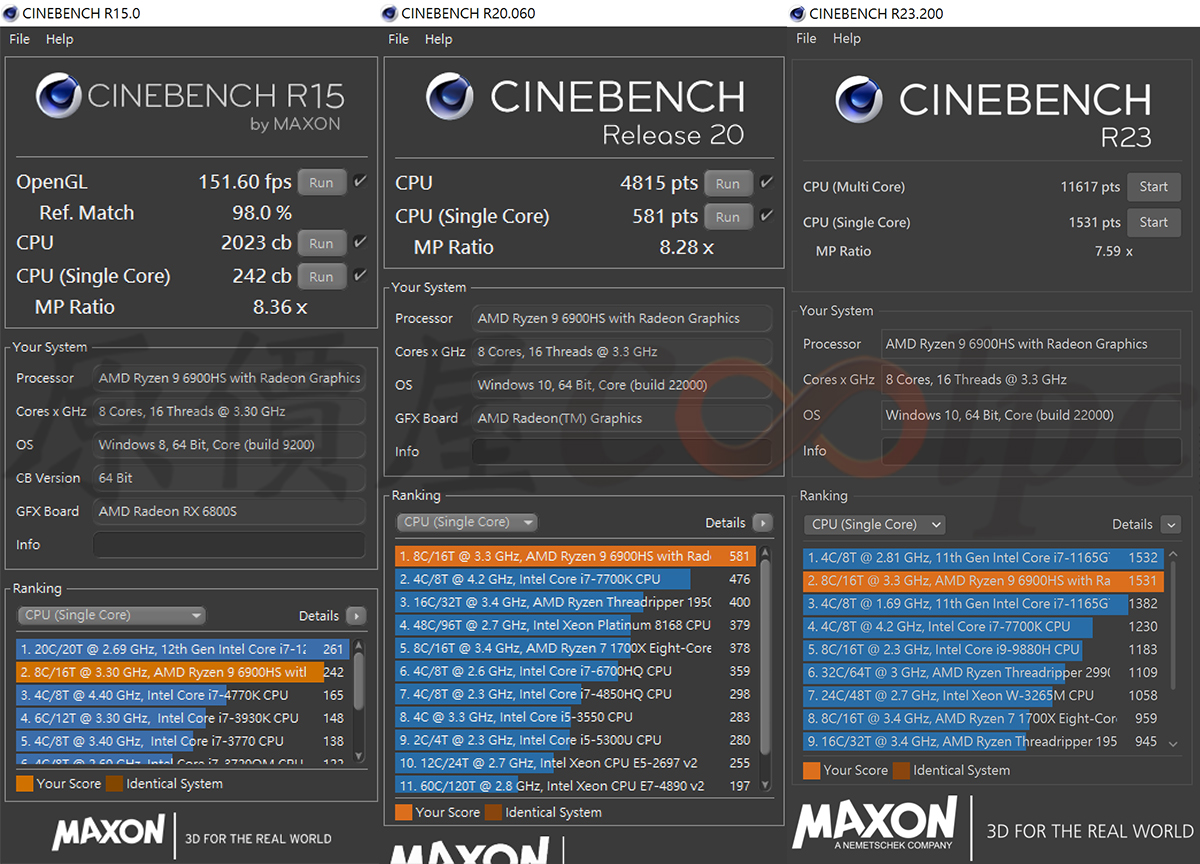Select the Ryzen 9 6900HS row in R23 ranking
Image resolution: width=1200 pixels, height=864 pixels.
pyautogui.click(x=983, y=581)
